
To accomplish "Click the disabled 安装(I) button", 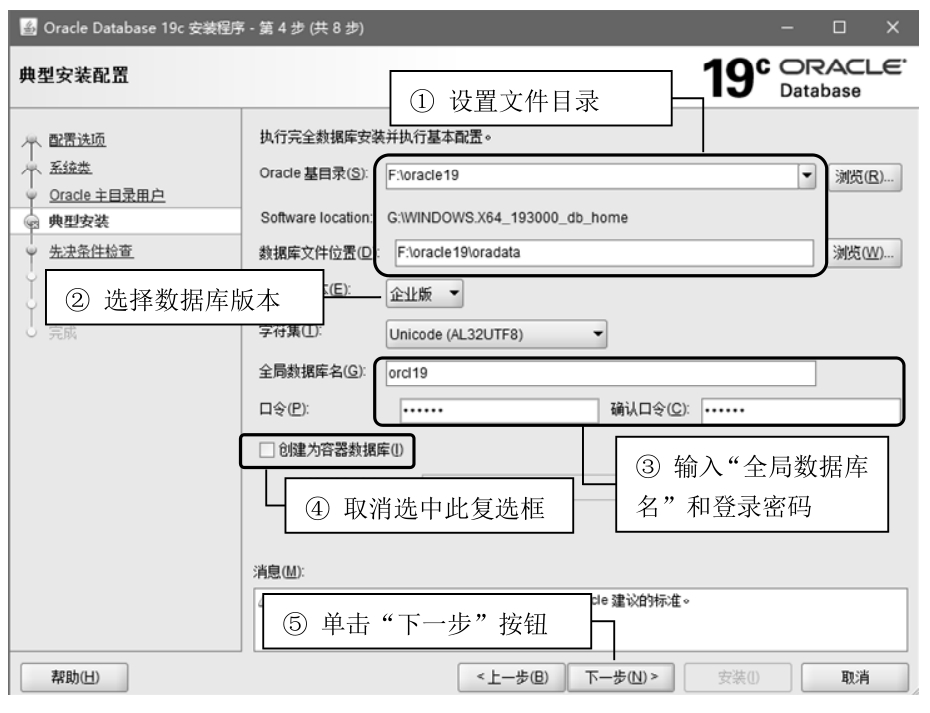I will pos(738,677).
